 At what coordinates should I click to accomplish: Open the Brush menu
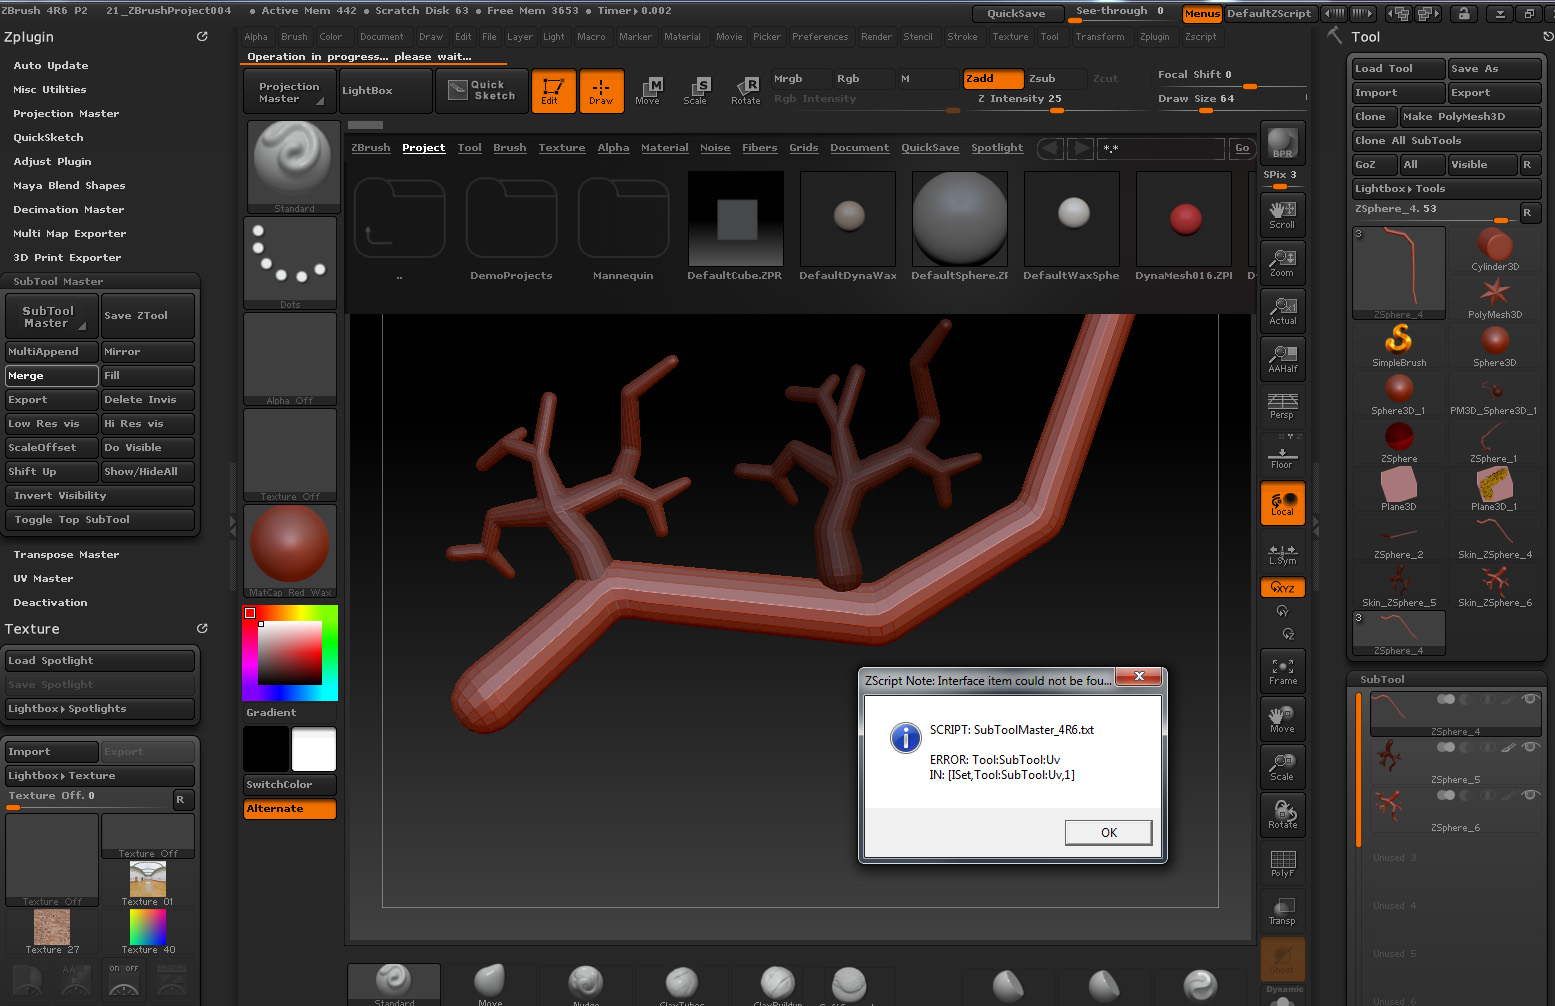point(294,37)
